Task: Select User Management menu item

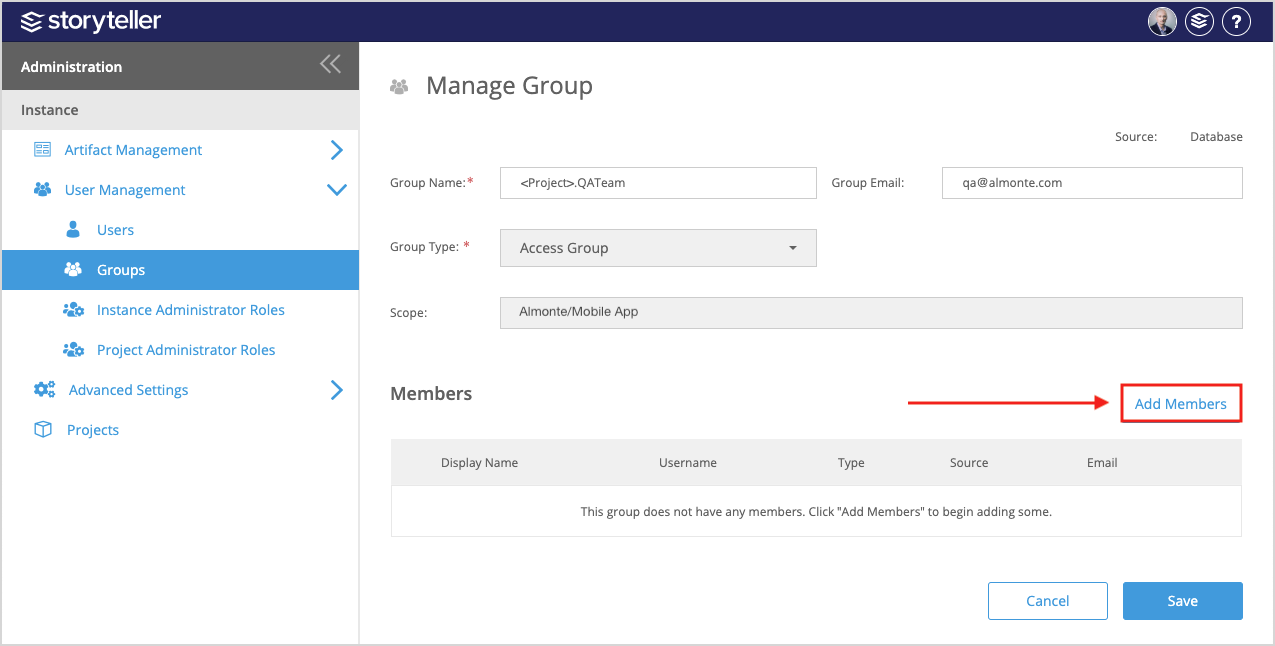Action: (x=125, y=190)
